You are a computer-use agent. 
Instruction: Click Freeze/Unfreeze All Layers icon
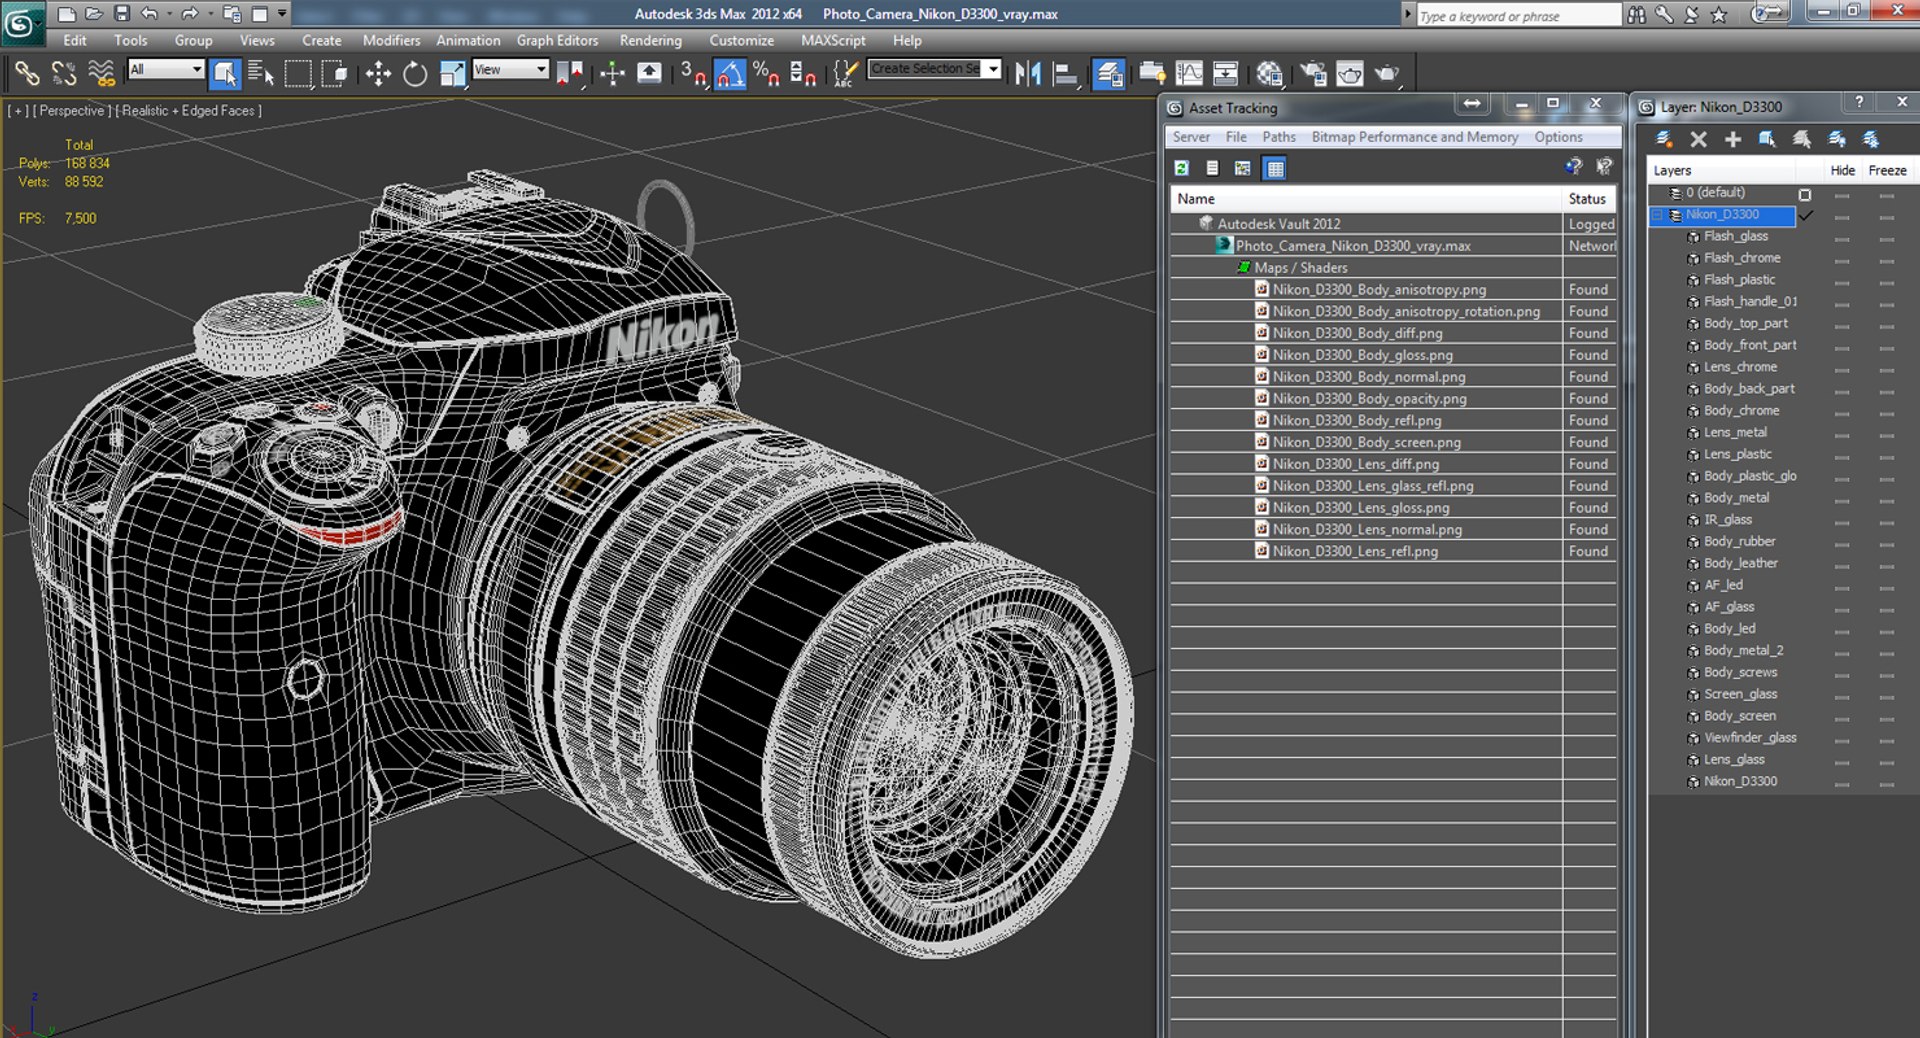(x=1871, y=139)
